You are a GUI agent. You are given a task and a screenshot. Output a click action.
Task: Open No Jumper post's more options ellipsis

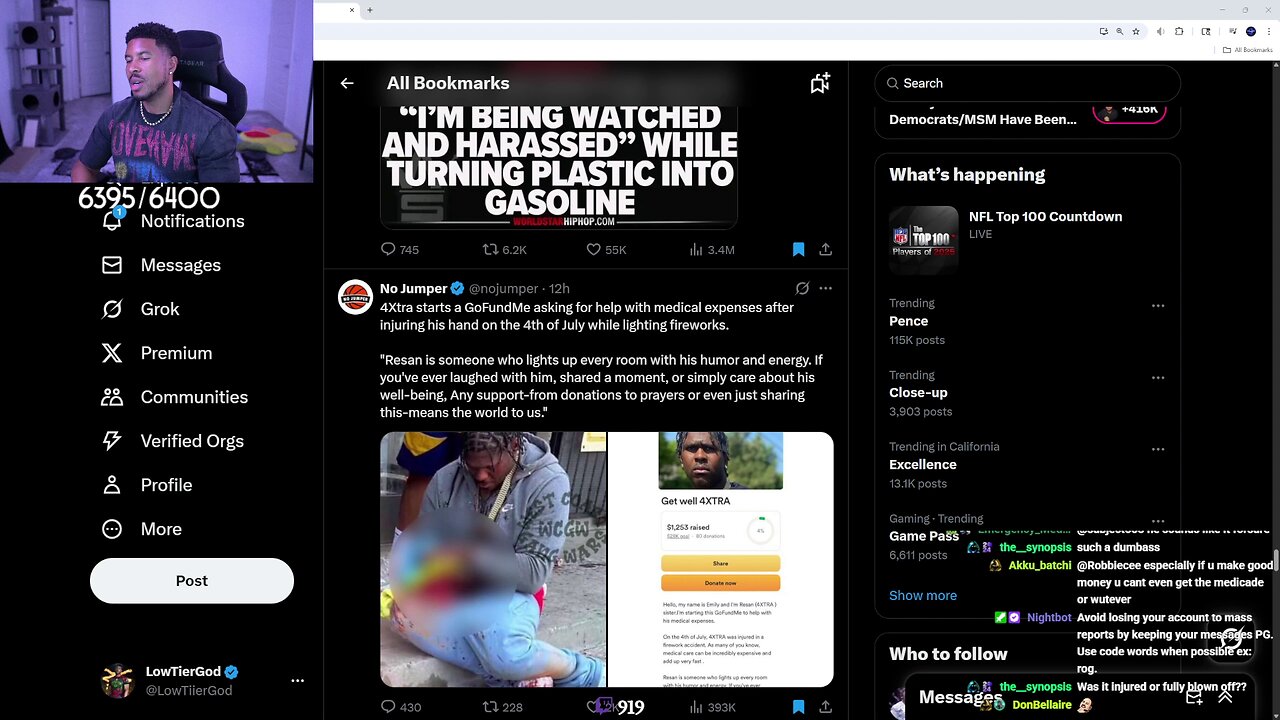click(x=826, y=288)
